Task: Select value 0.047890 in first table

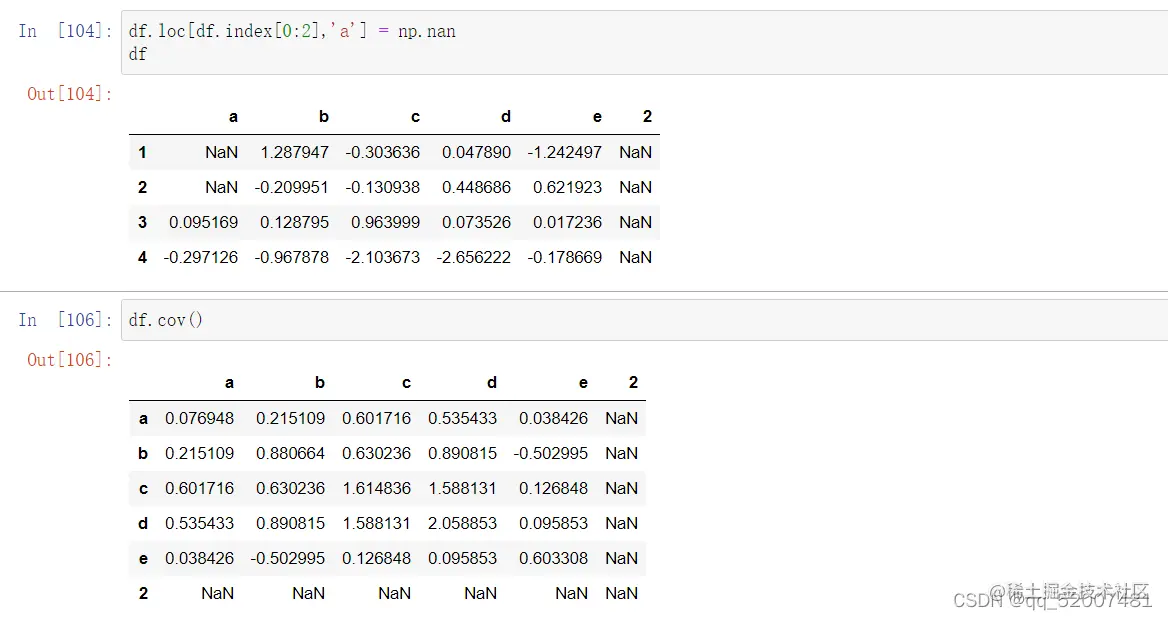Action: tap(476, 153)
